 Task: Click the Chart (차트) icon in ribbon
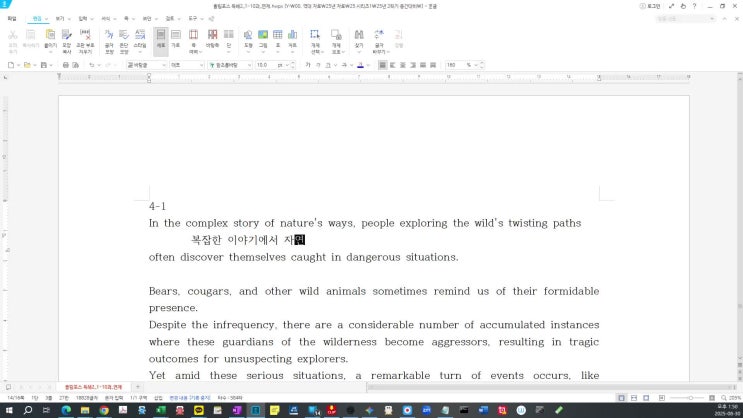292,38
